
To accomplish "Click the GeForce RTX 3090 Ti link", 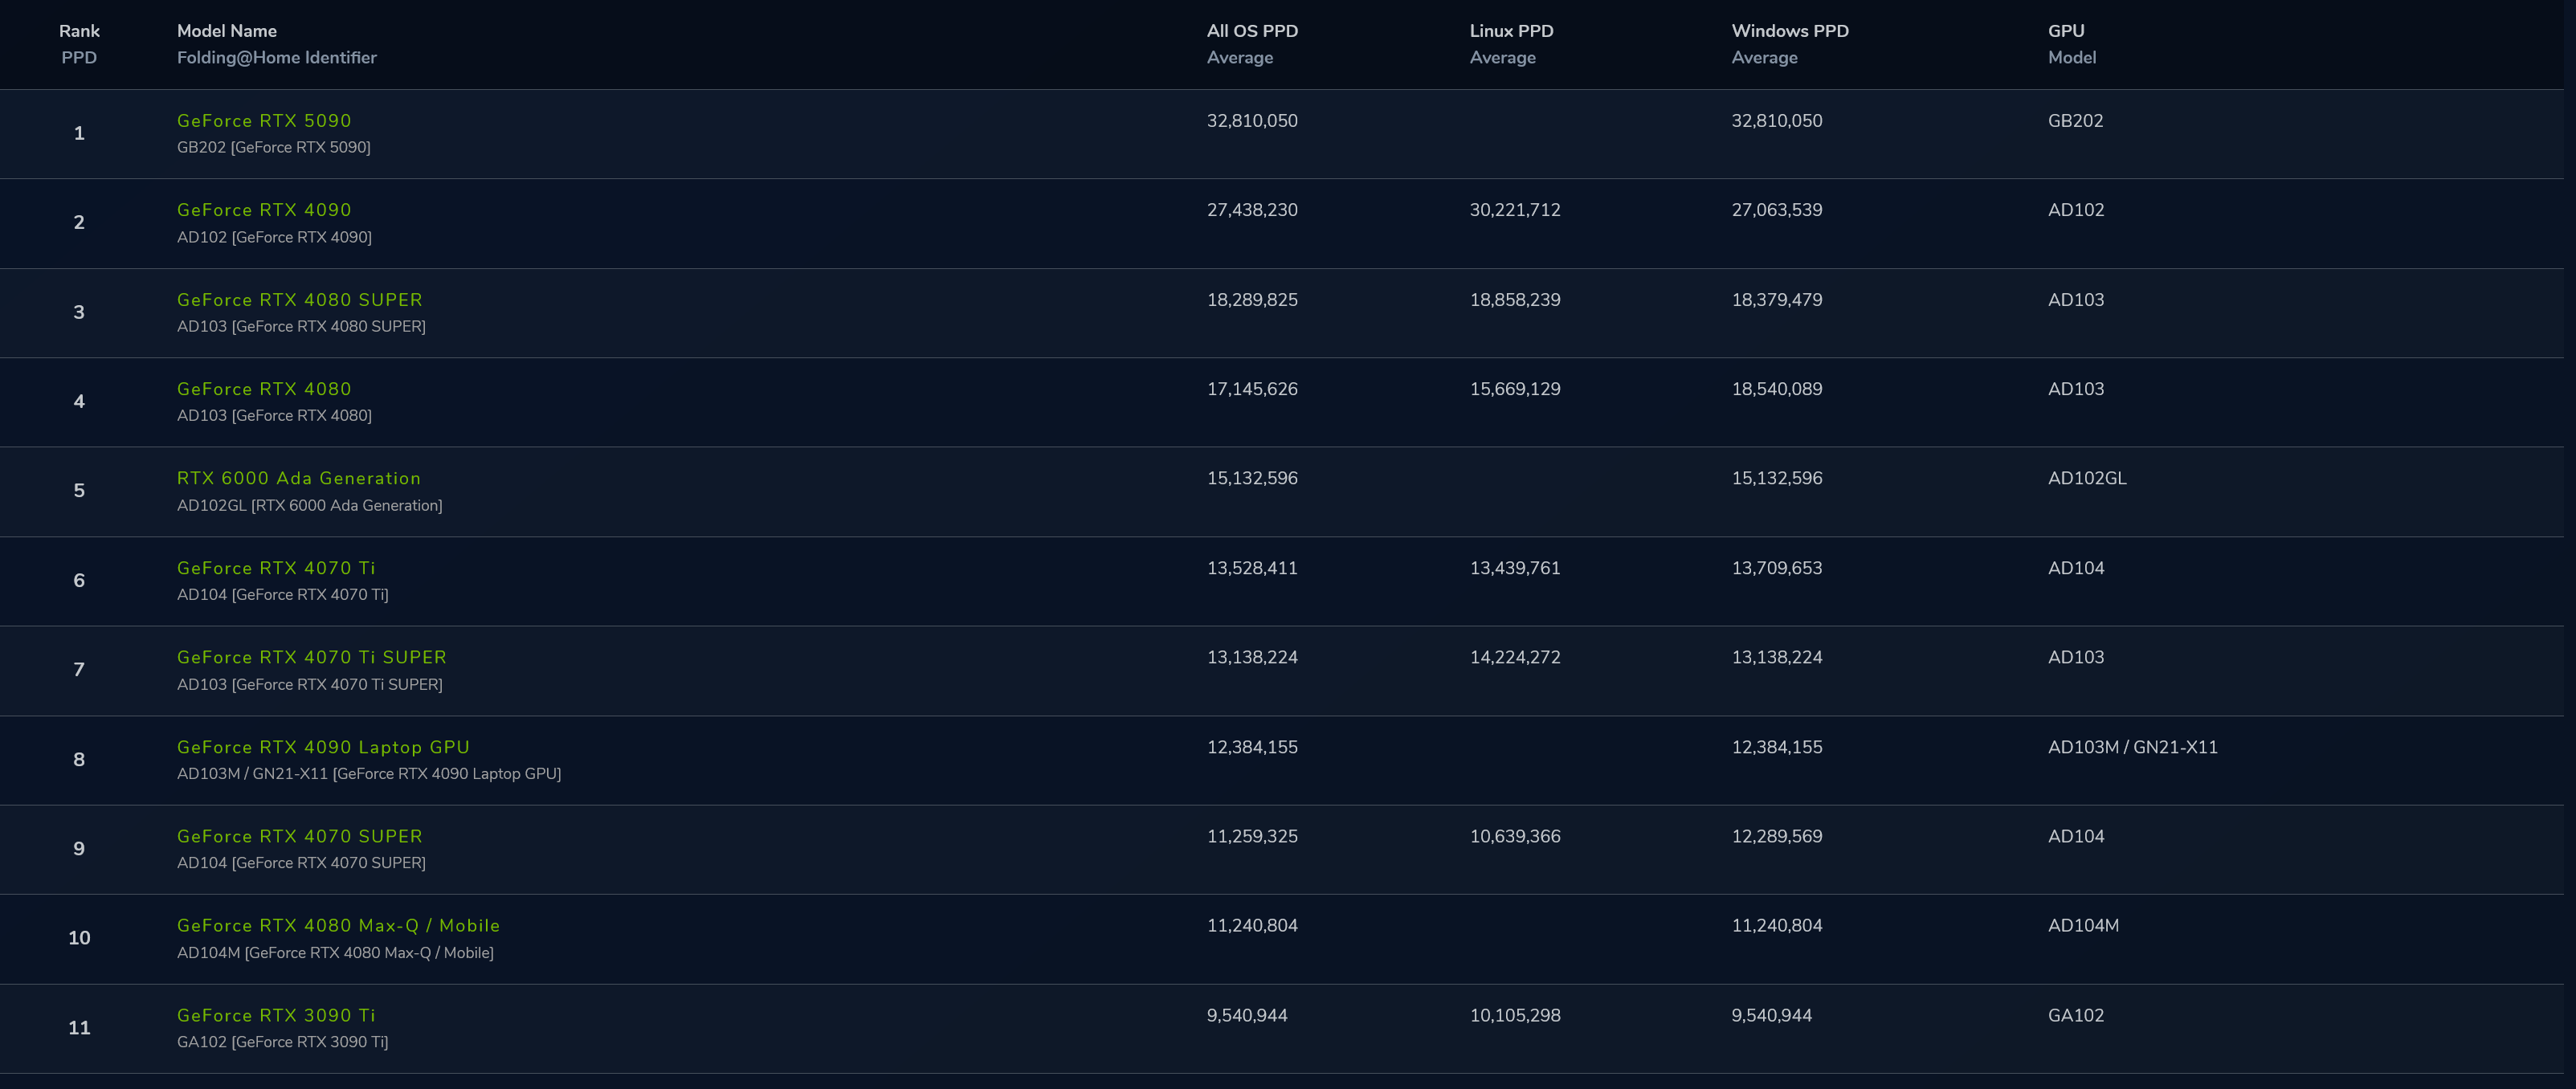I will coord(276,1015).
